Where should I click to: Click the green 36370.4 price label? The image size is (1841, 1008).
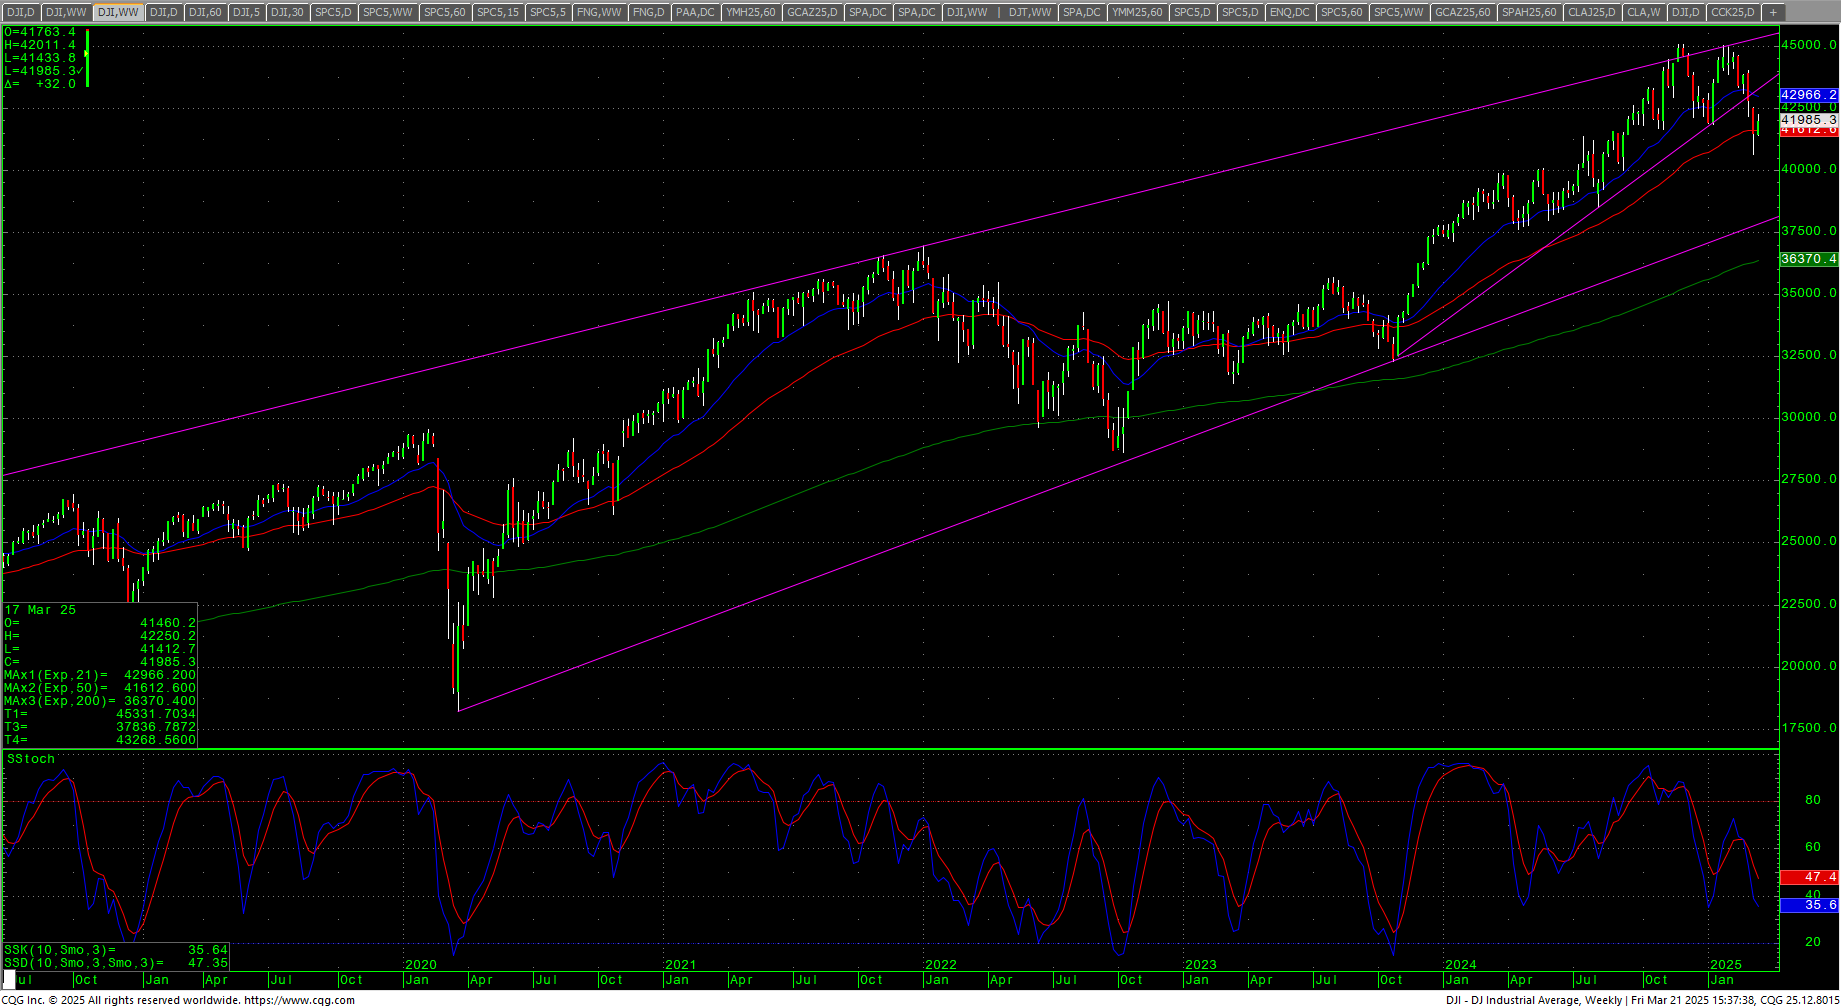(1808, 259)
